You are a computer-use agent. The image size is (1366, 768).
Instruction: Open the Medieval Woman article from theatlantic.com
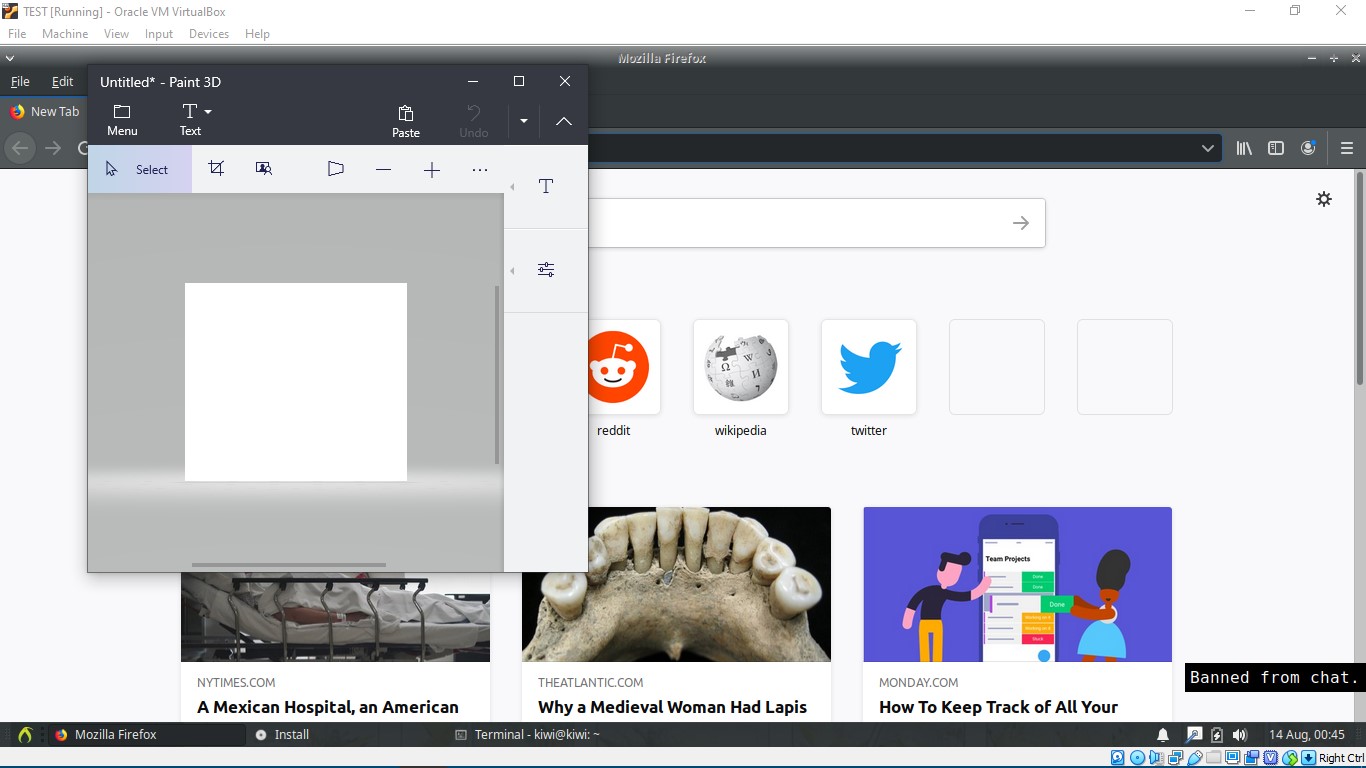point(672,707)
